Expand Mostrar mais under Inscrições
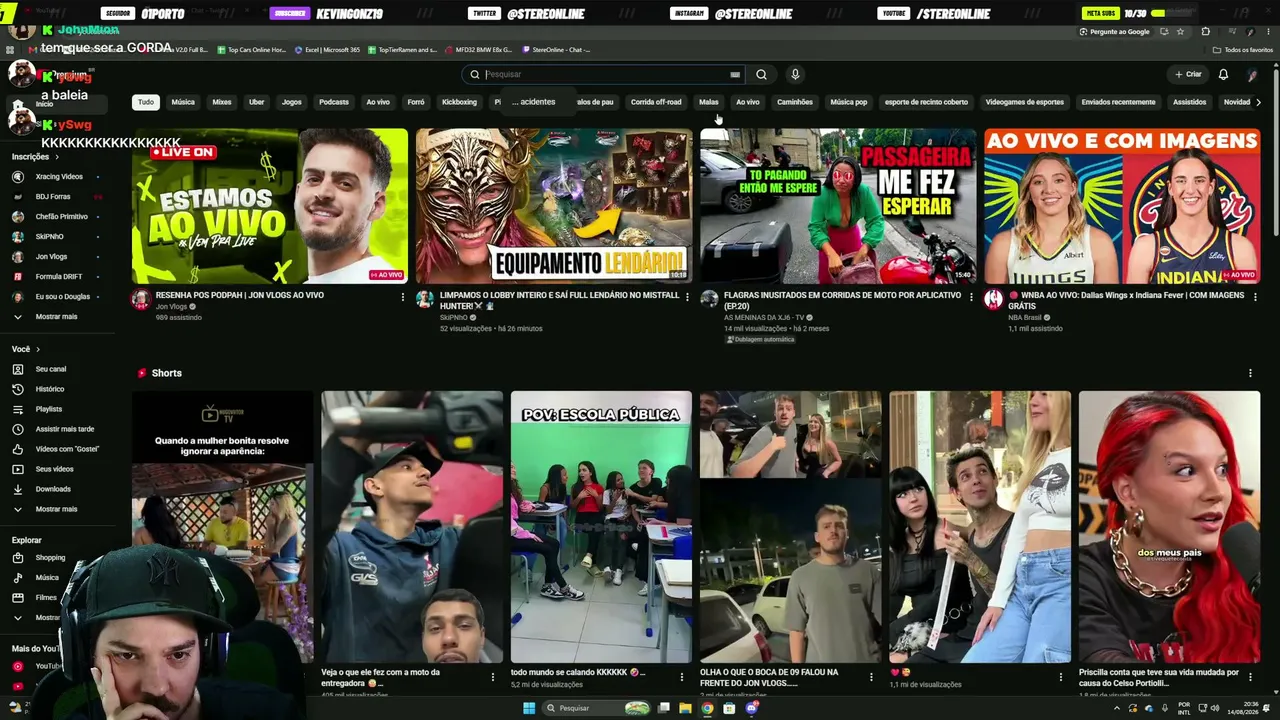This screenshot has width=1280, height=720. (x=56, y=317)
